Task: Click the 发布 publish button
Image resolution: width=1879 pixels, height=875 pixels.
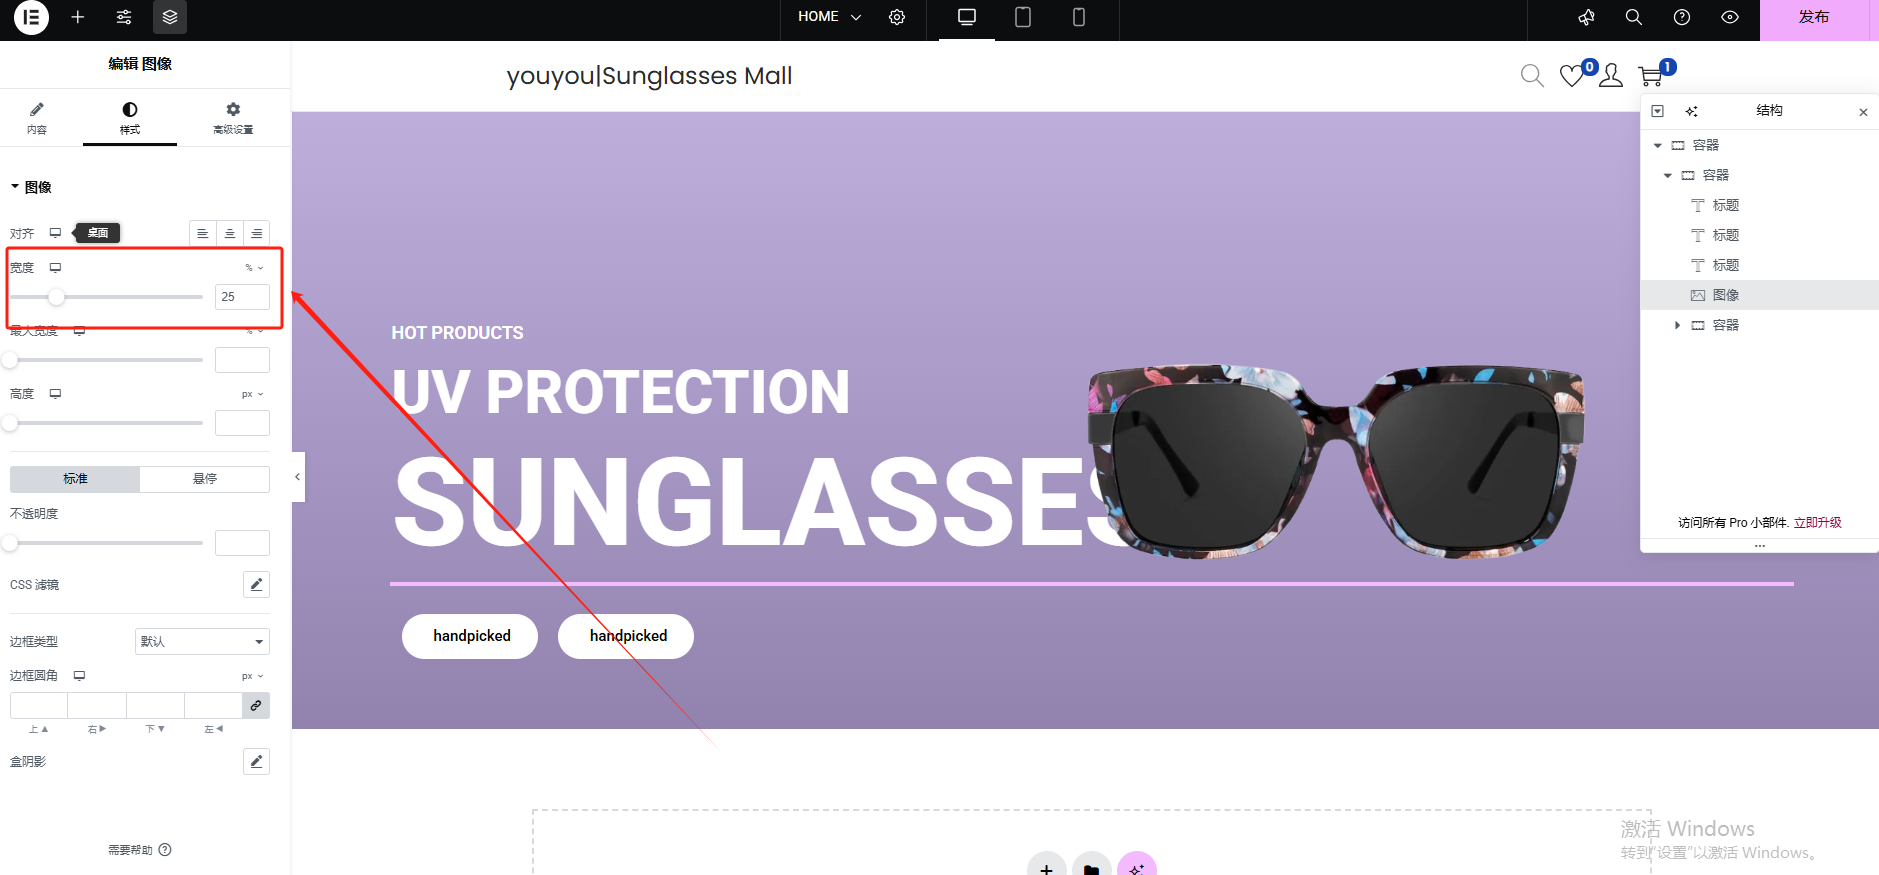Action: coord(1813,17)
